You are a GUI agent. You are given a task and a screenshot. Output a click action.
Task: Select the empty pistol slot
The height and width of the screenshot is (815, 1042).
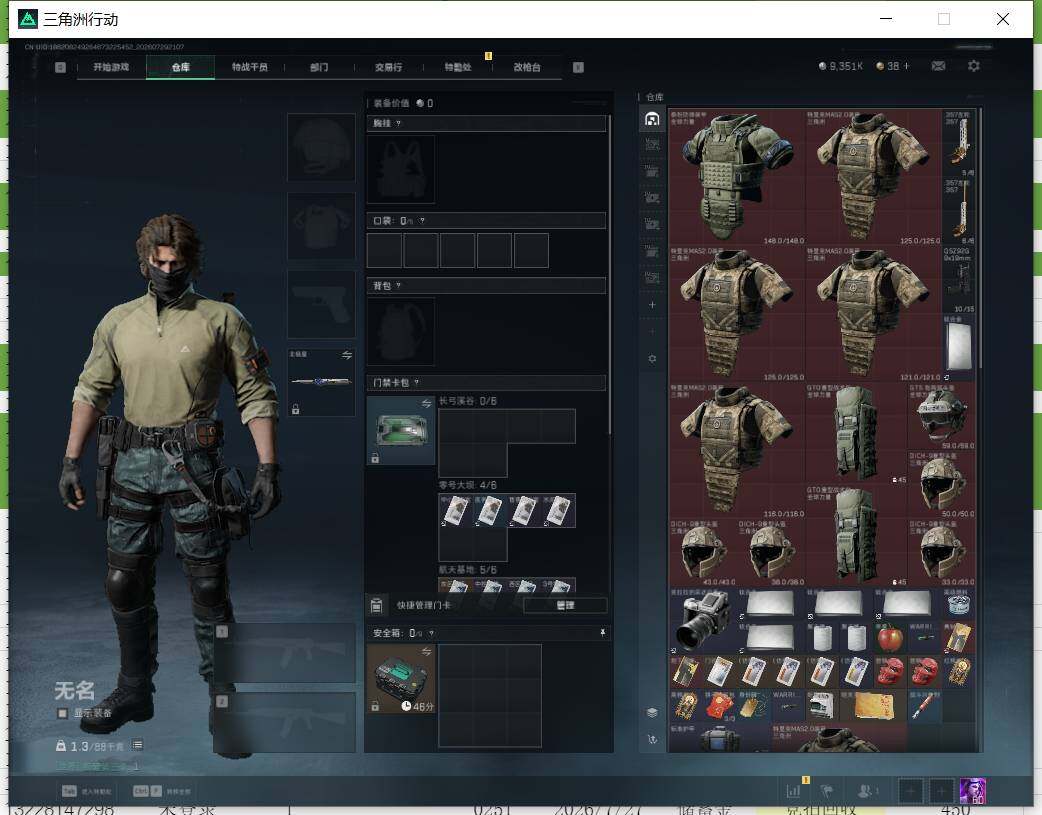click(x=321, y=304)
